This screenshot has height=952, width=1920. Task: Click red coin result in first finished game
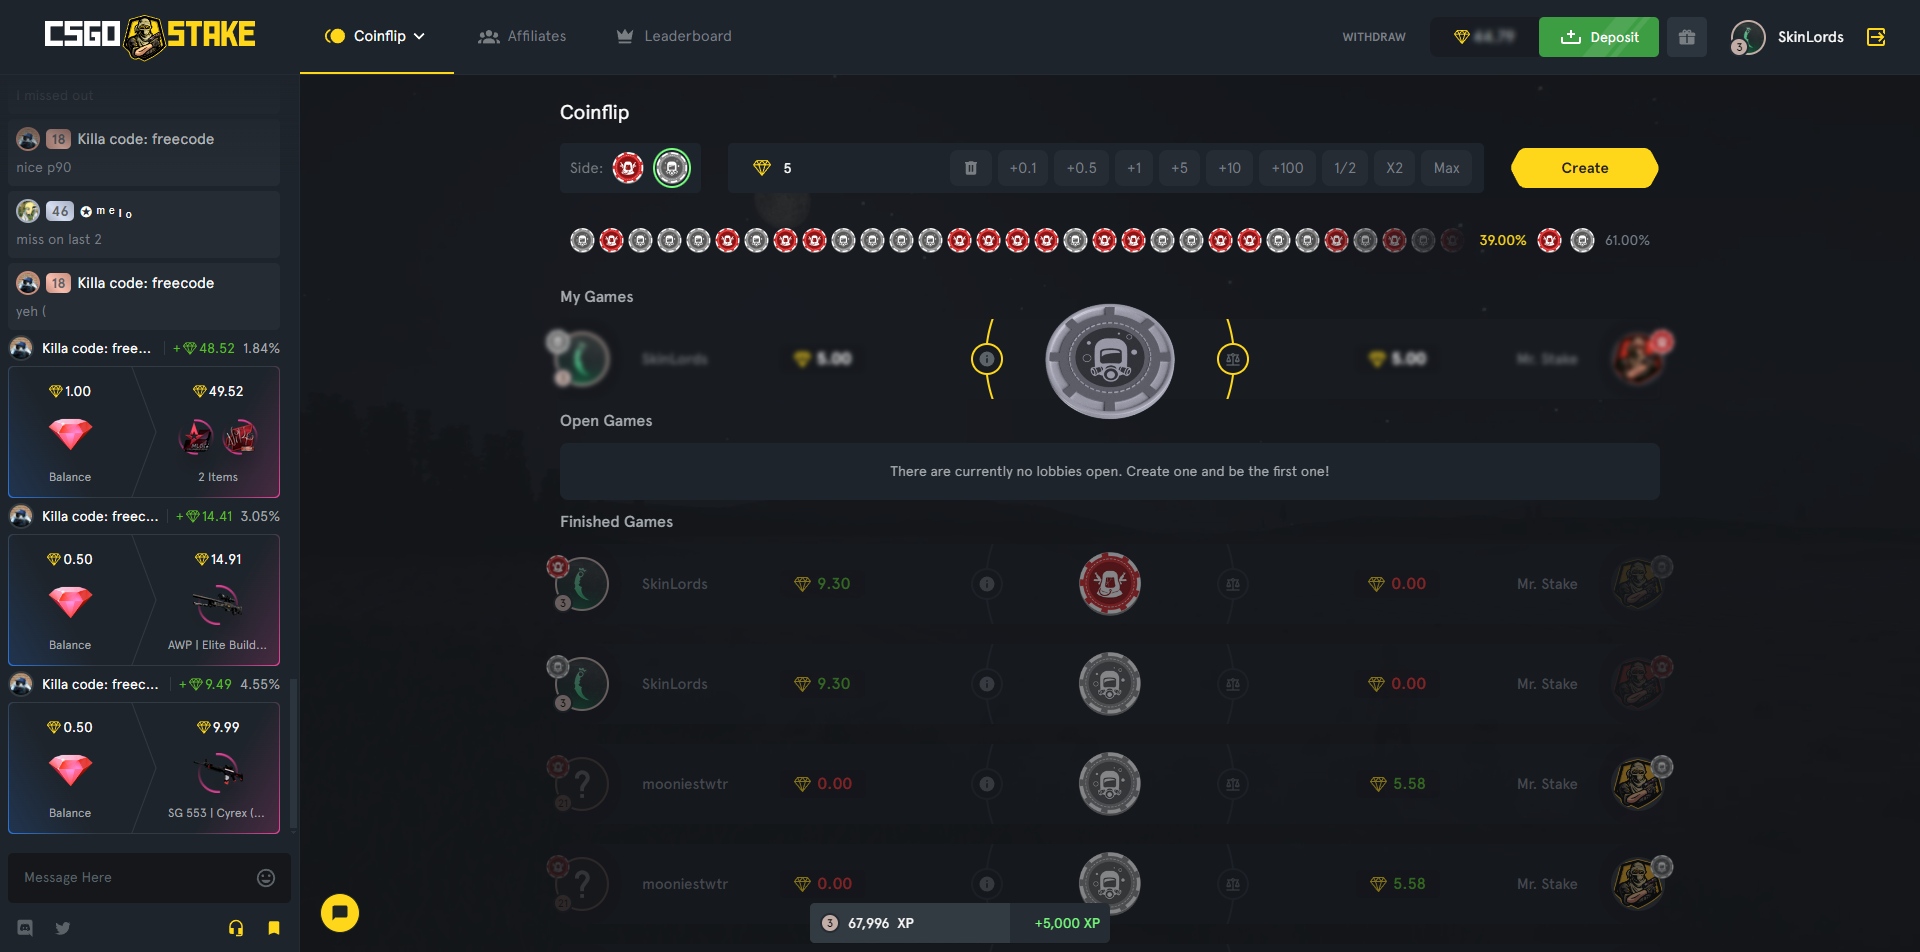pyautogui.click(x=1110, y=584)
